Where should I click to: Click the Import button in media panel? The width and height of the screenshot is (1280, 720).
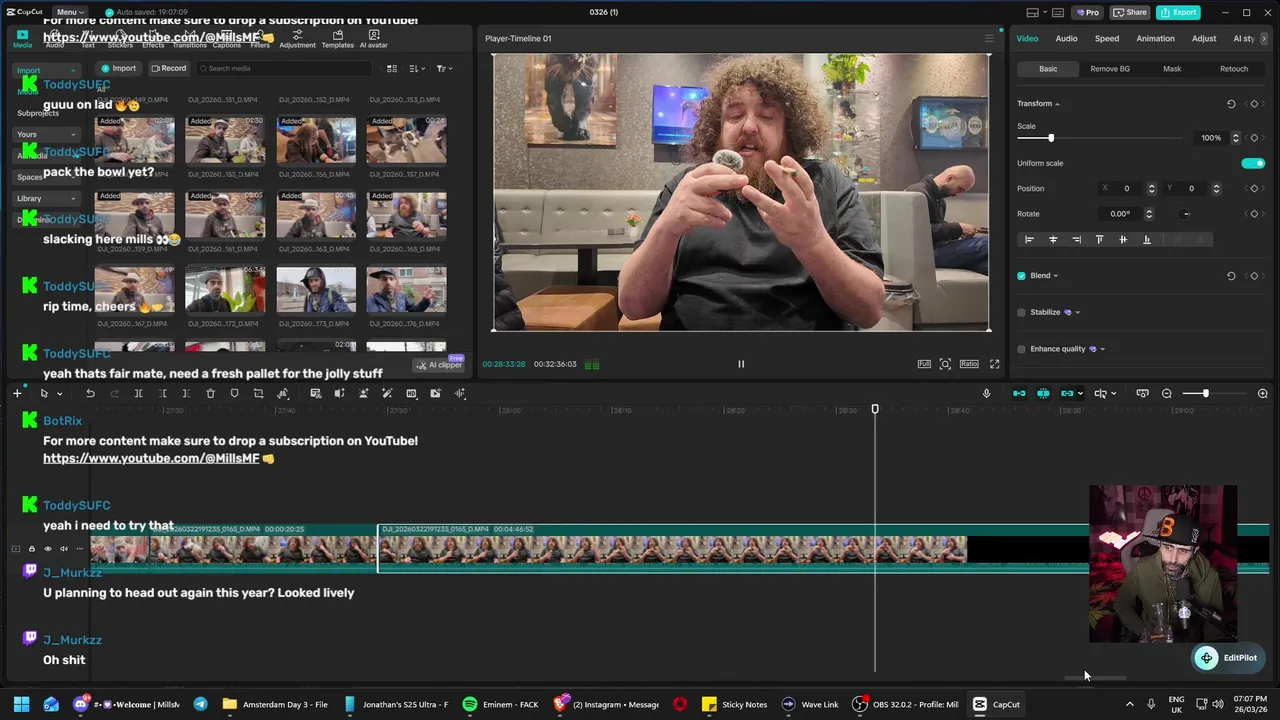(119, 69)
